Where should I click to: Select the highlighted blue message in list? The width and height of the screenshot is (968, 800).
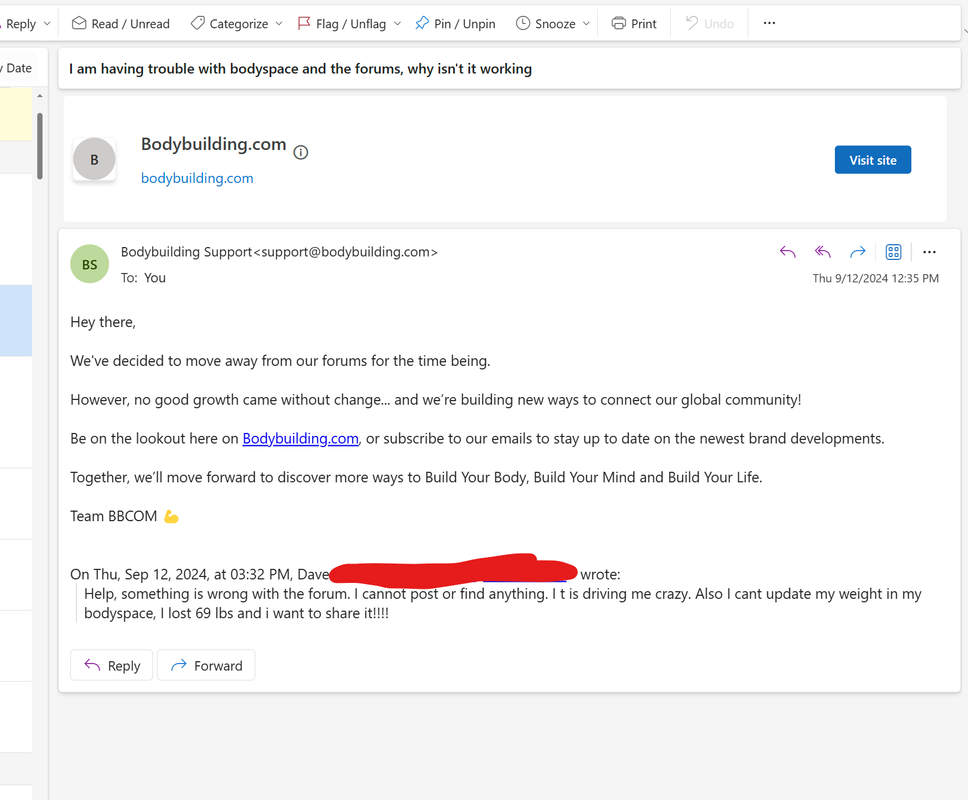[x=16, y=321]
